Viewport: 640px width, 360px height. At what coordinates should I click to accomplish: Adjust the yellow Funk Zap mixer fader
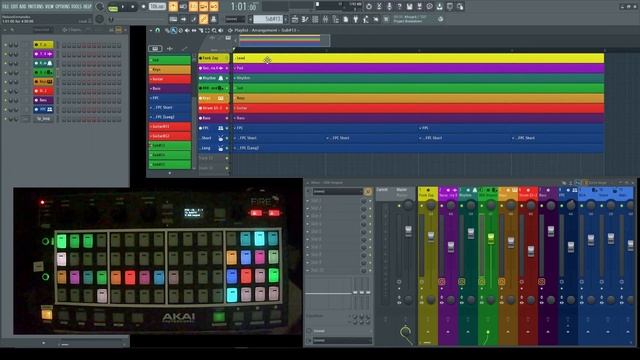pyautogui.click(x=431, y=236)
